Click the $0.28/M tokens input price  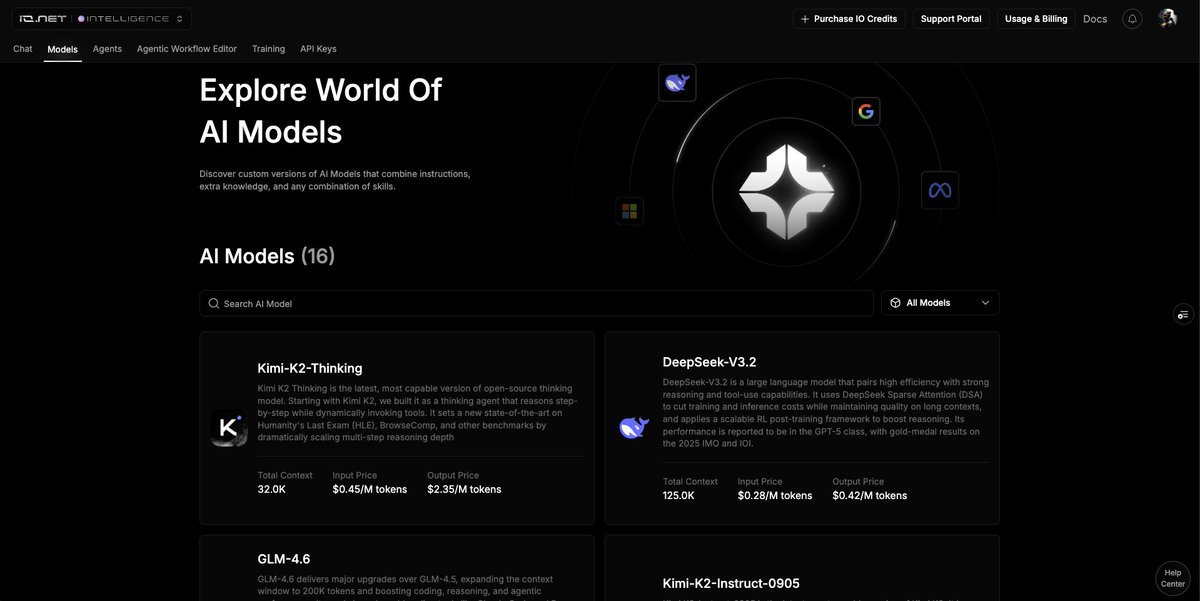coord(775,495)
